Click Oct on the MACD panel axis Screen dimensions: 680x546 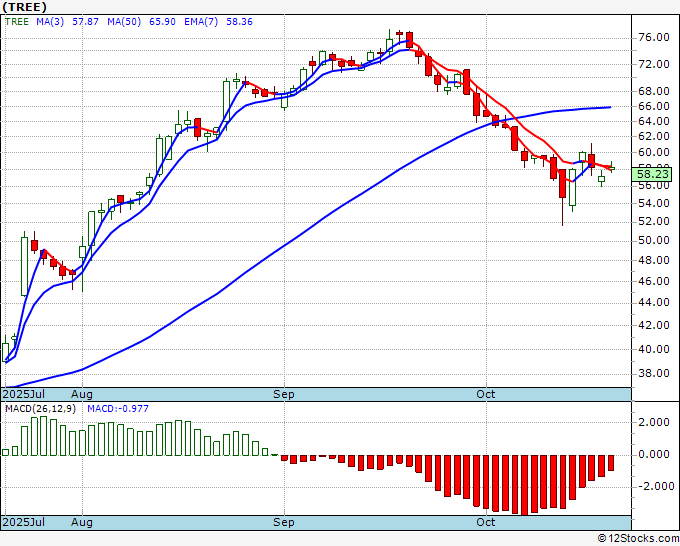[x=485, y=522]
